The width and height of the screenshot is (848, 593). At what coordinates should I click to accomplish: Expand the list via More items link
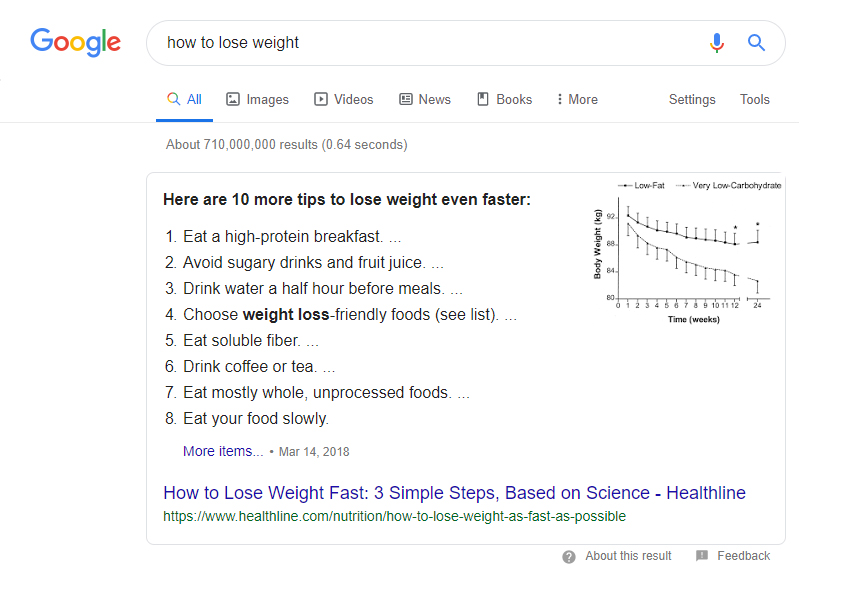[x=223, y=451]
